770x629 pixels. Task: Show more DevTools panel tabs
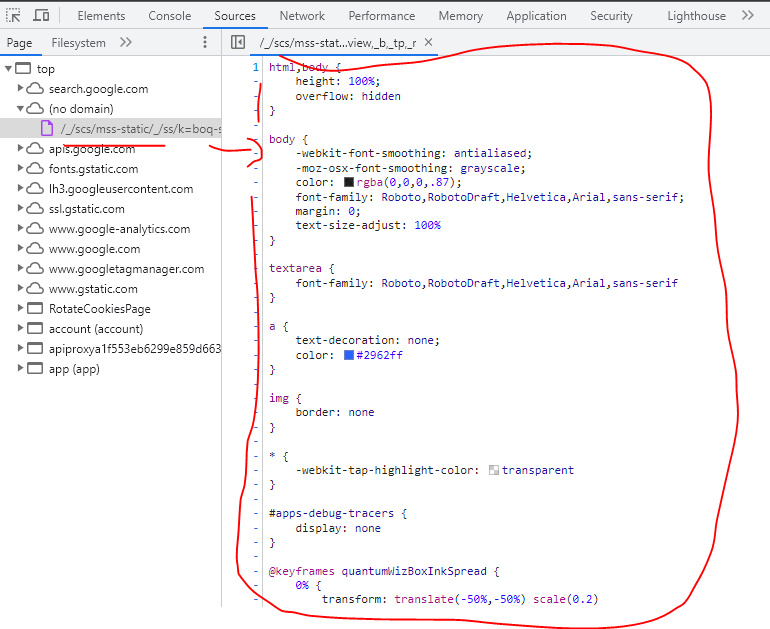click(748, 16)
